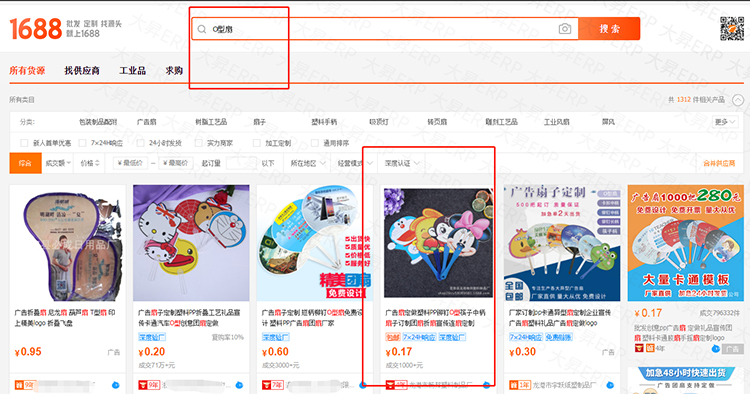Filter by 转页扇 category

pyautogui.click(x=437, y=122)
